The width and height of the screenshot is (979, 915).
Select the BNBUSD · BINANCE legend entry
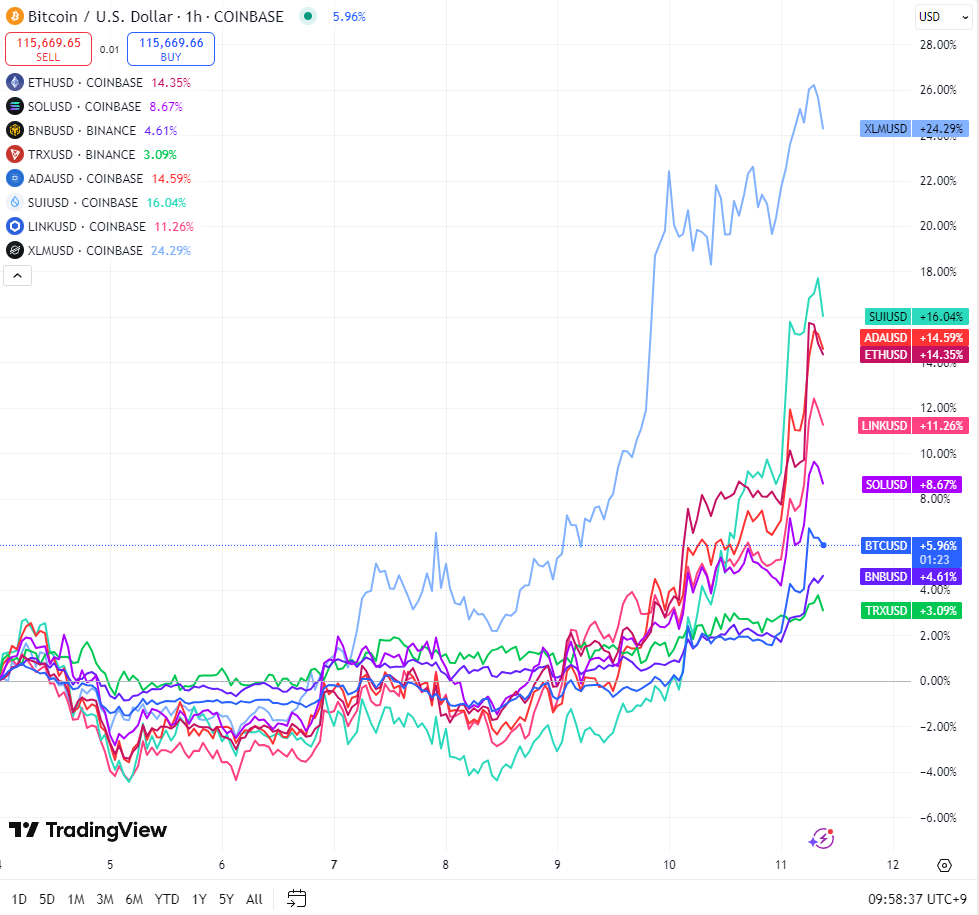(82, 131)
